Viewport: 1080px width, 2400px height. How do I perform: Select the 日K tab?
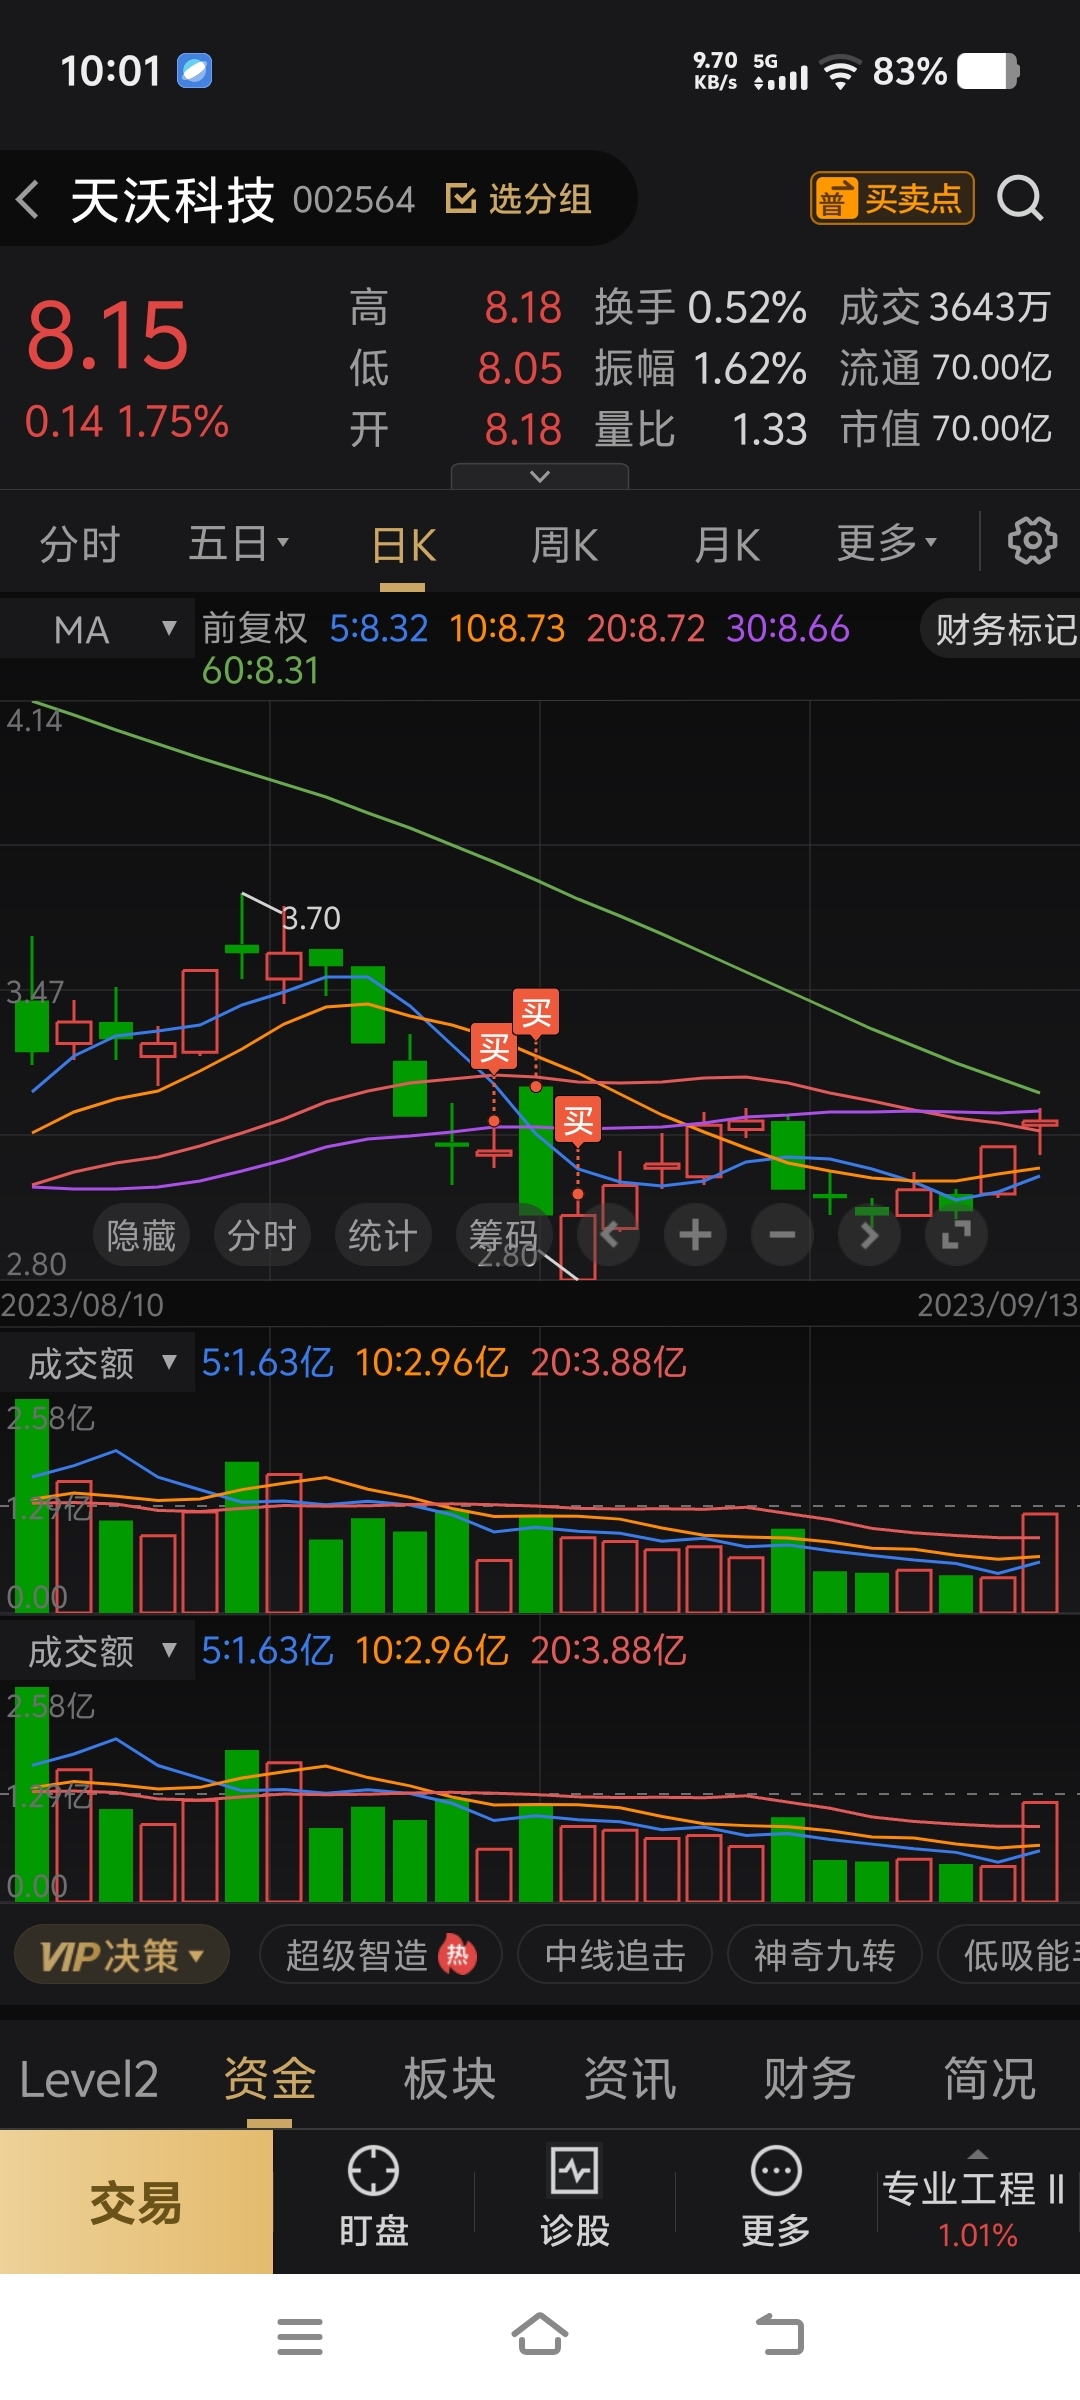[404, 546]
